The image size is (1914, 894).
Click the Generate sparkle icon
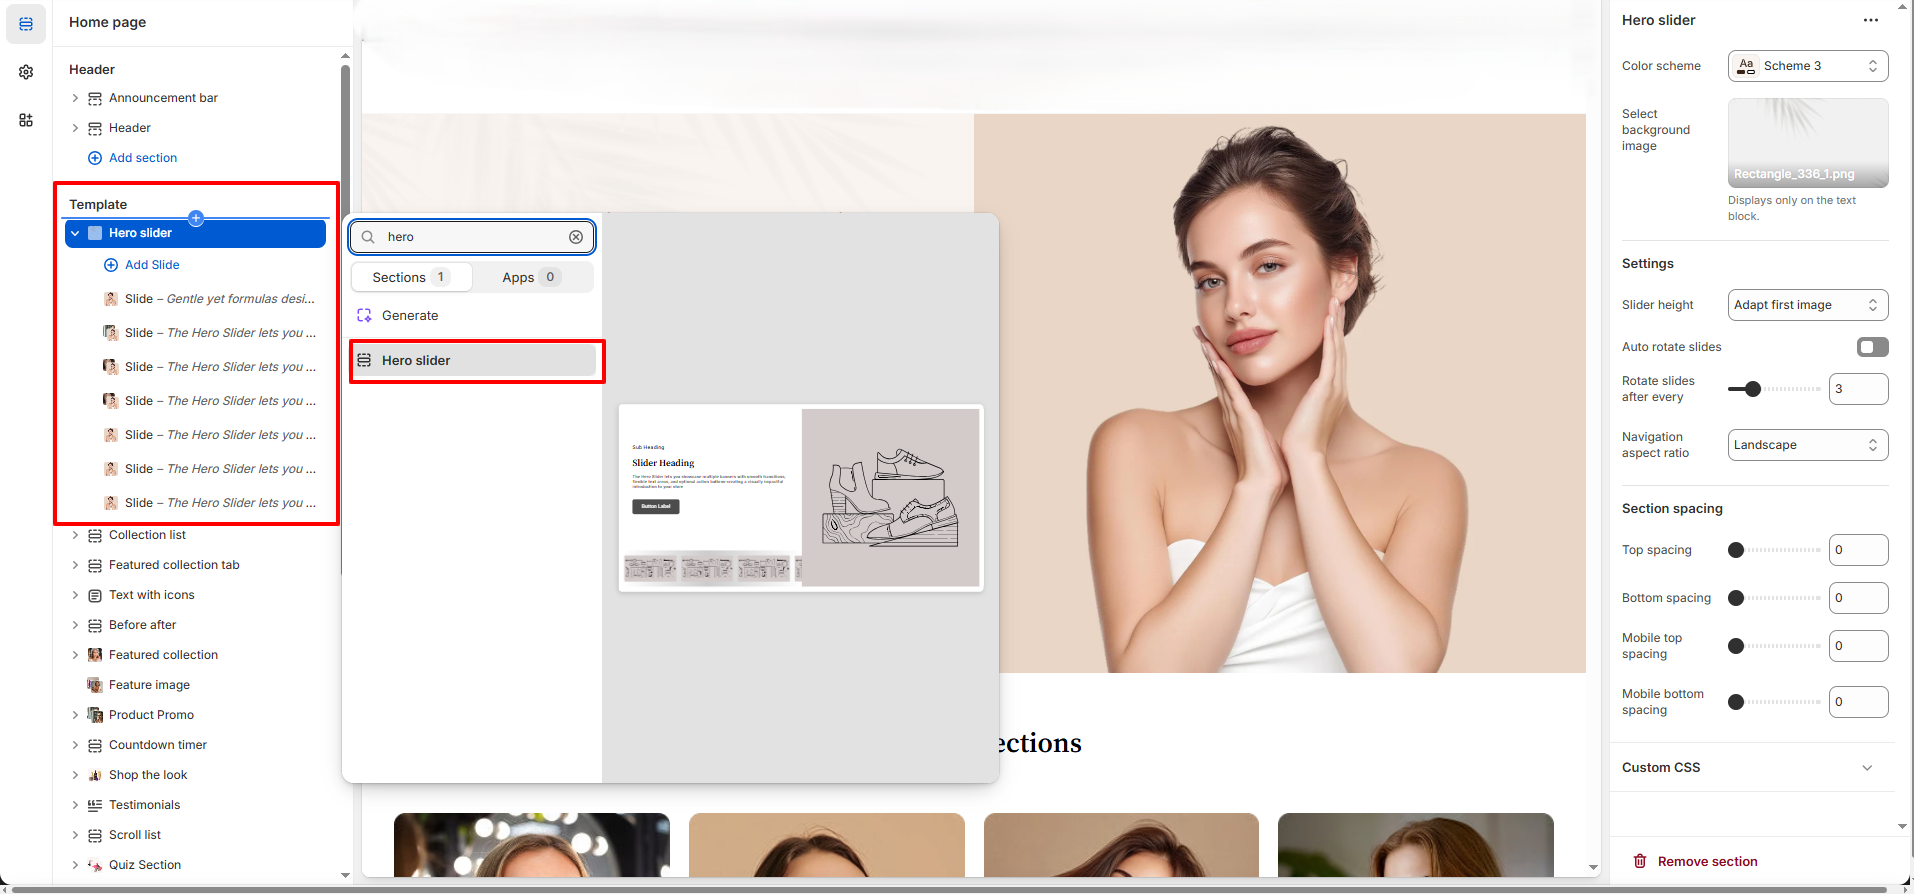[x=364, y=315]
